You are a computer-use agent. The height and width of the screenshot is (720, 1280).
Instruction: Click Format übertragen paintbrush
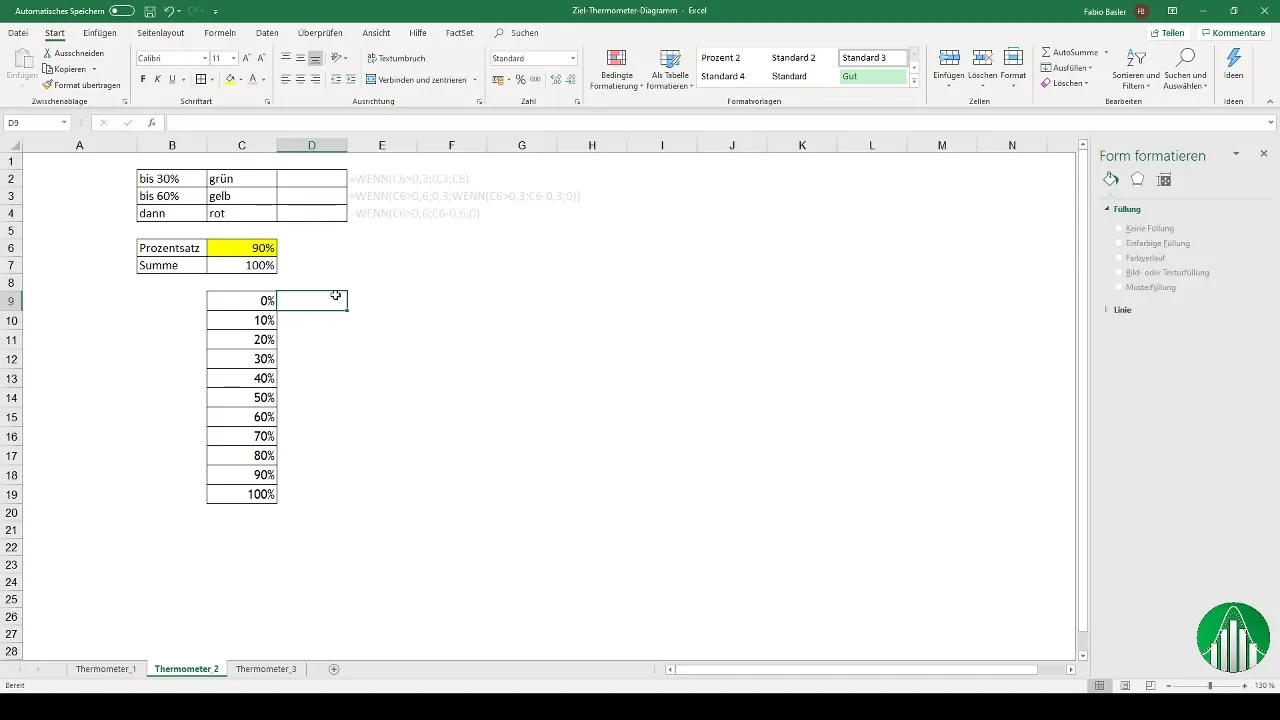(81, 85)
